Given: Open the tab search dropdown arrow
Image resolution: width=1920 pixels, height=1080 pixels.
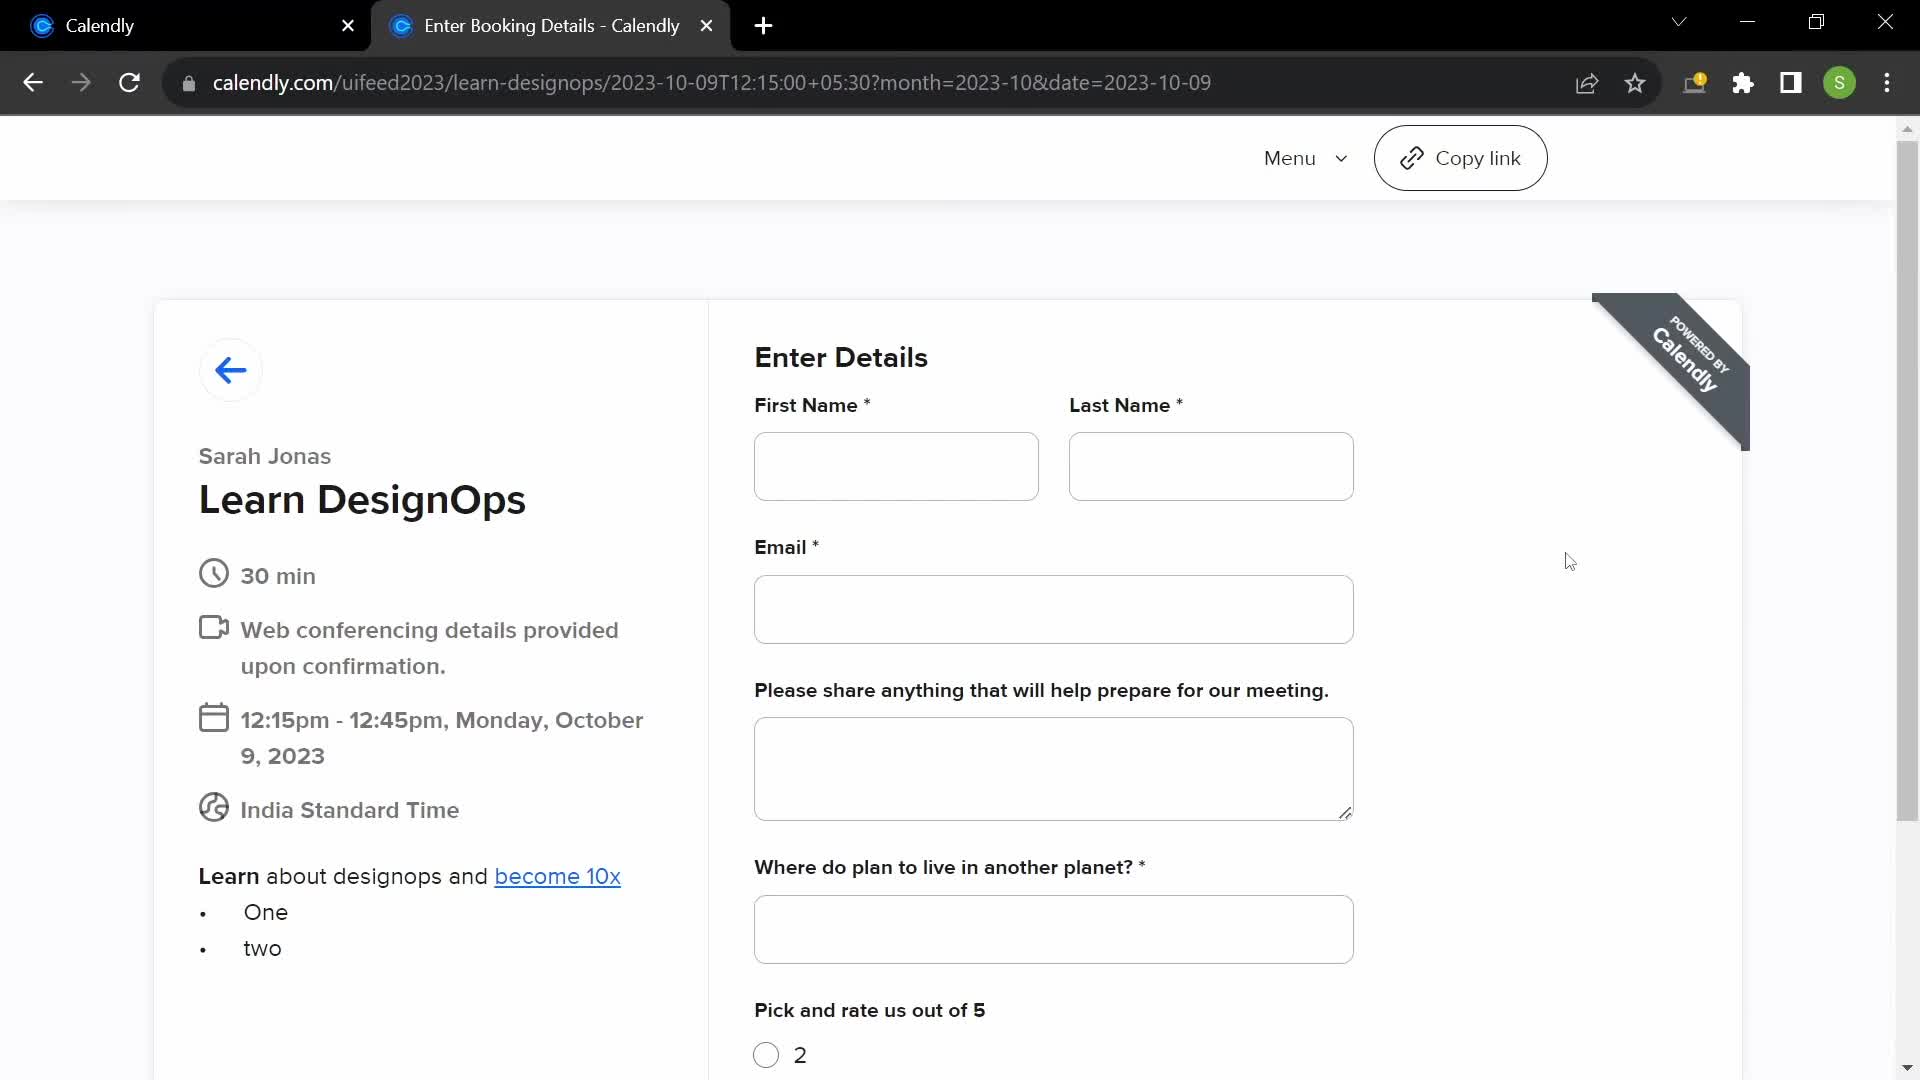Looking at the screenshot, I should pos(1679,22).
